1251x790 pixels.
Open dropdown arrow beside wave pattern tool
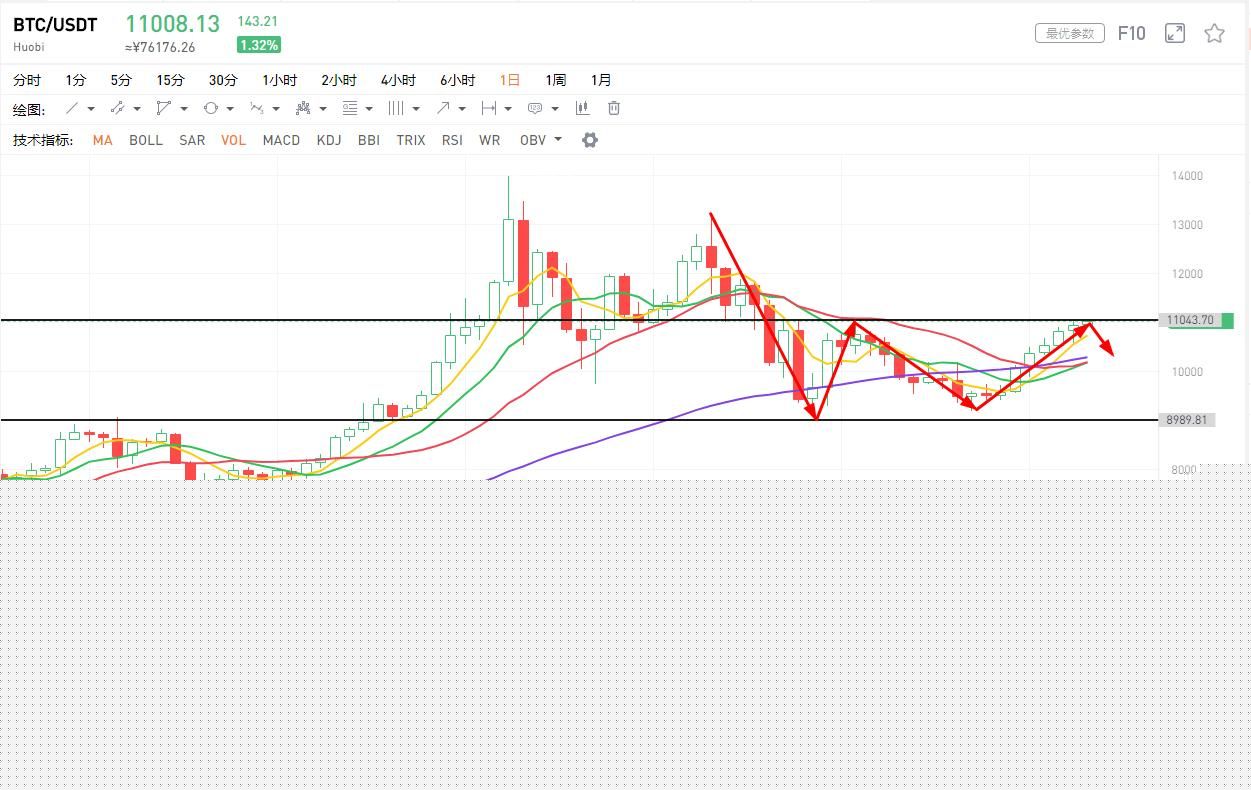[277, 109]
